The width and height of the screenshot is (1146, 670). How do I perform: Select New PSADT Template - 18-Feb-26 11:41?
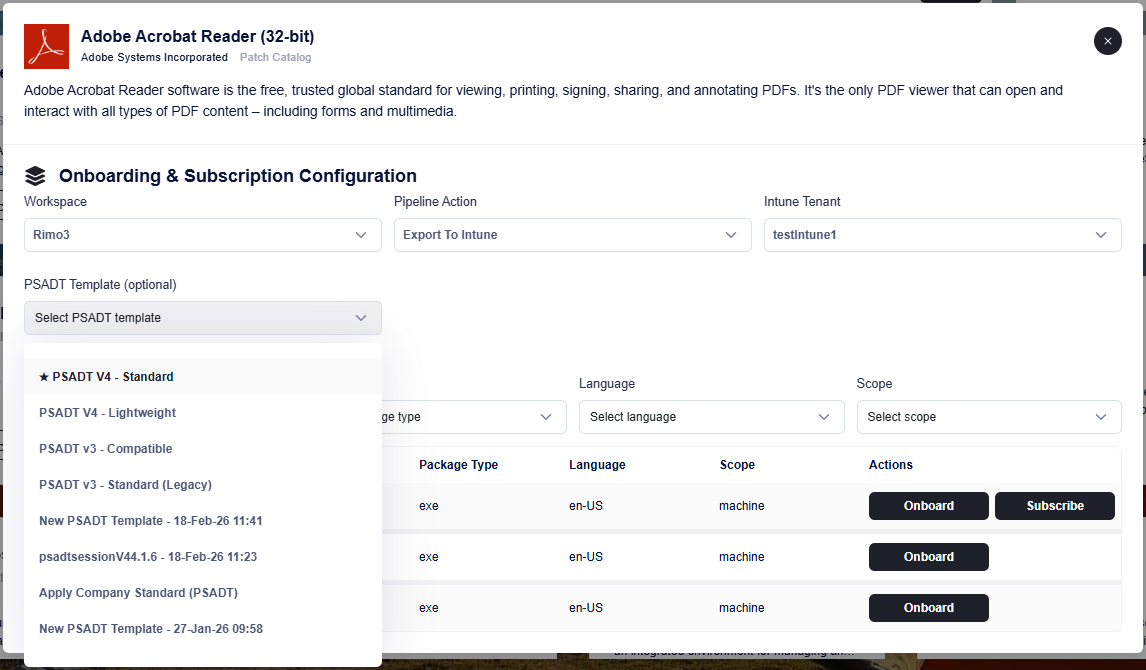tap(150, 521)
